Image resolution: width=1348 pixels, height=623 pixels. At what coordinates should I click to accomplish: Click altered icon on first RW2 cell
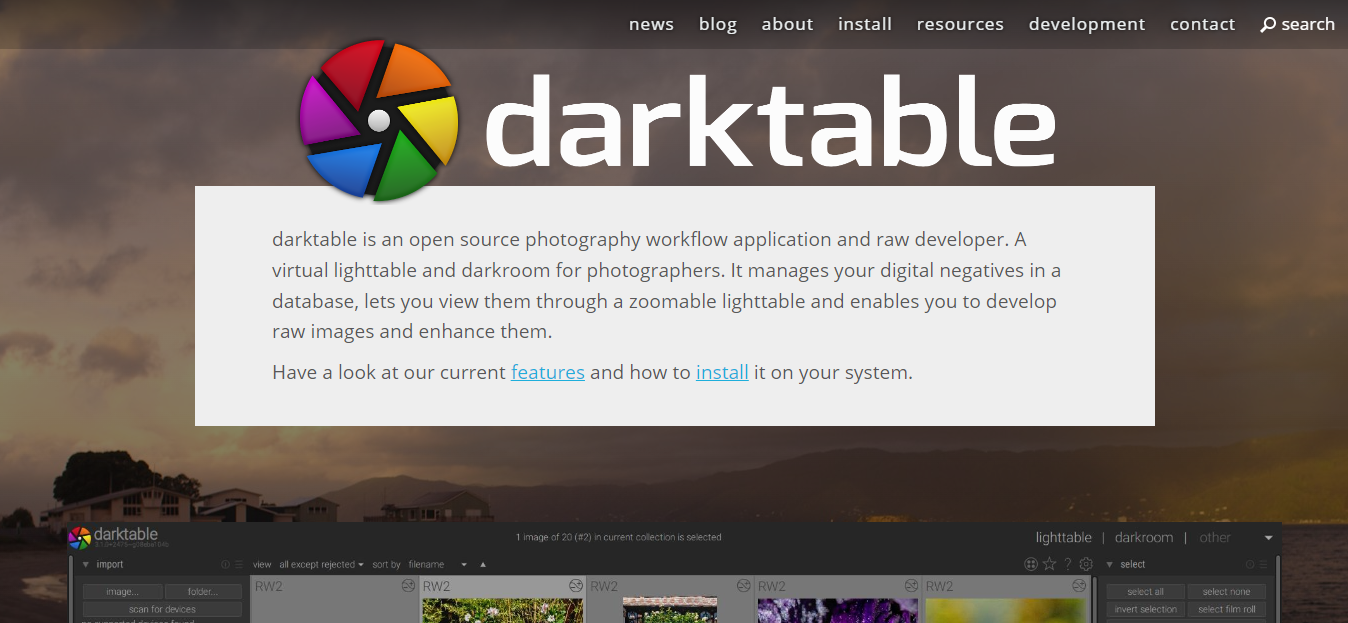pos(408,585)
